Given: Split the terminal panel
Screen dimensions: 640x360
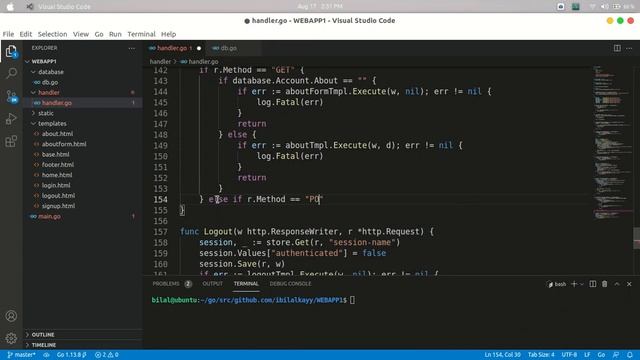Looking at the screenshot, I should (593, 284).
